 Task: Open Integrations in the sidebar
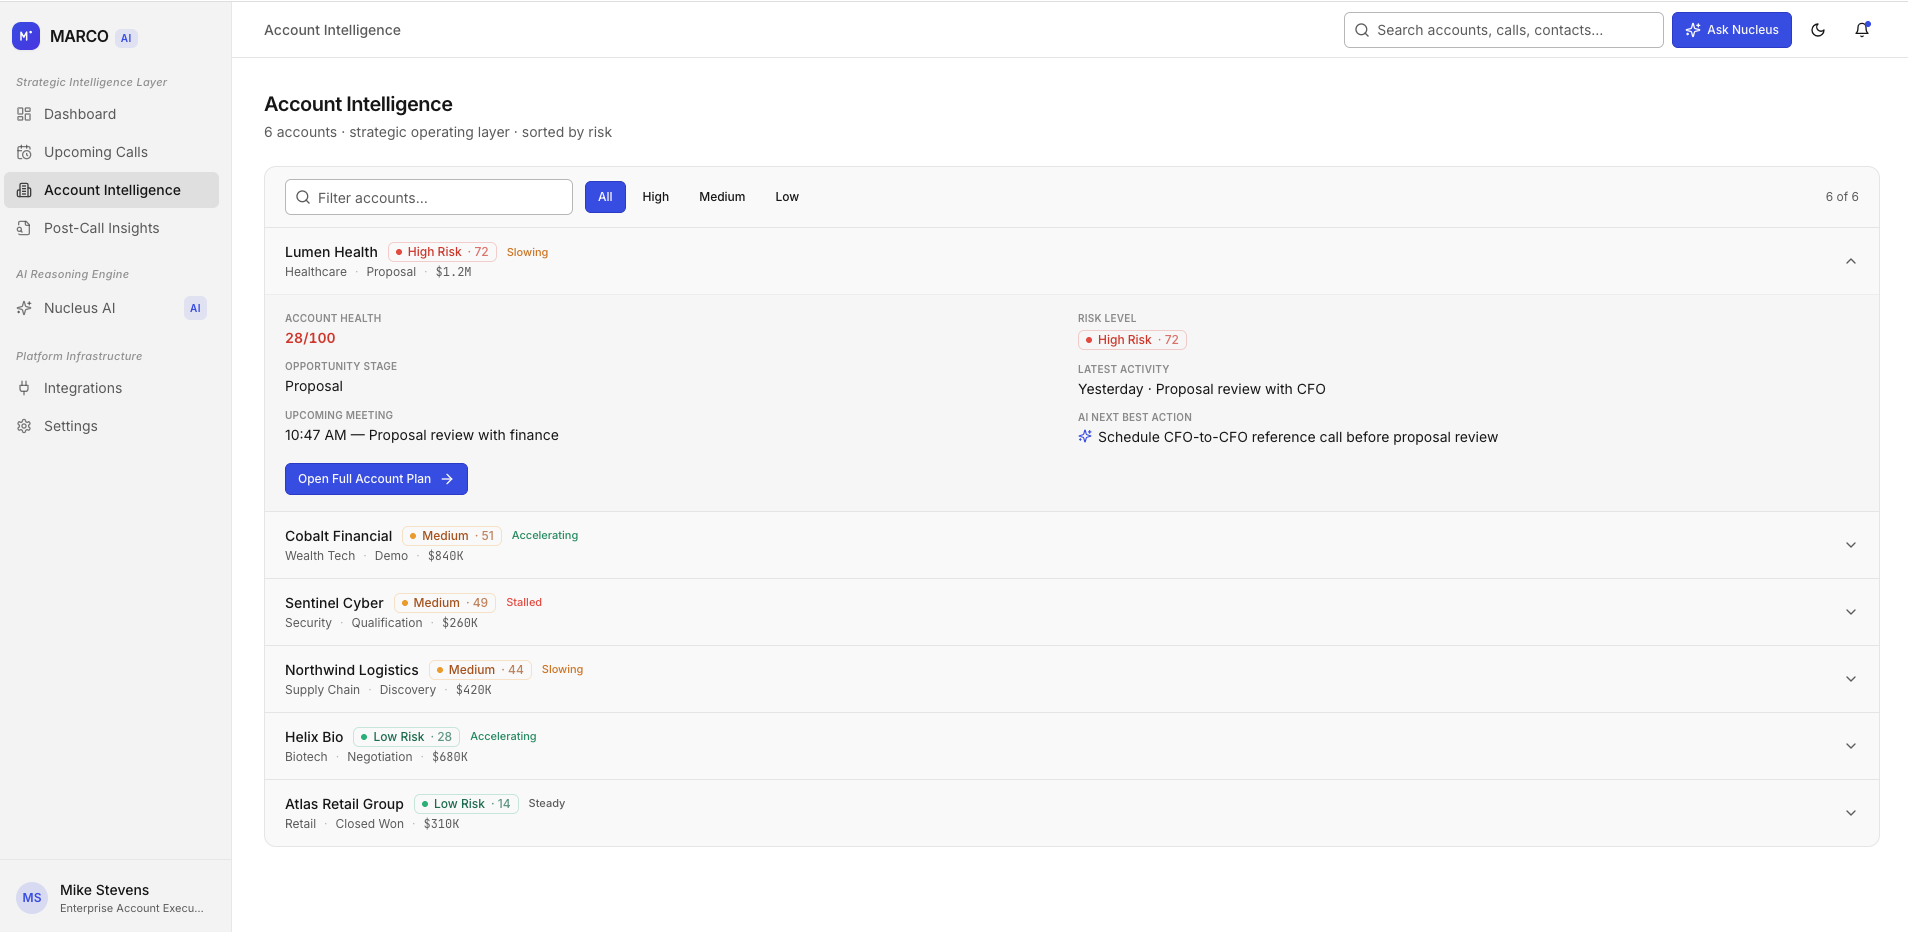111,388
